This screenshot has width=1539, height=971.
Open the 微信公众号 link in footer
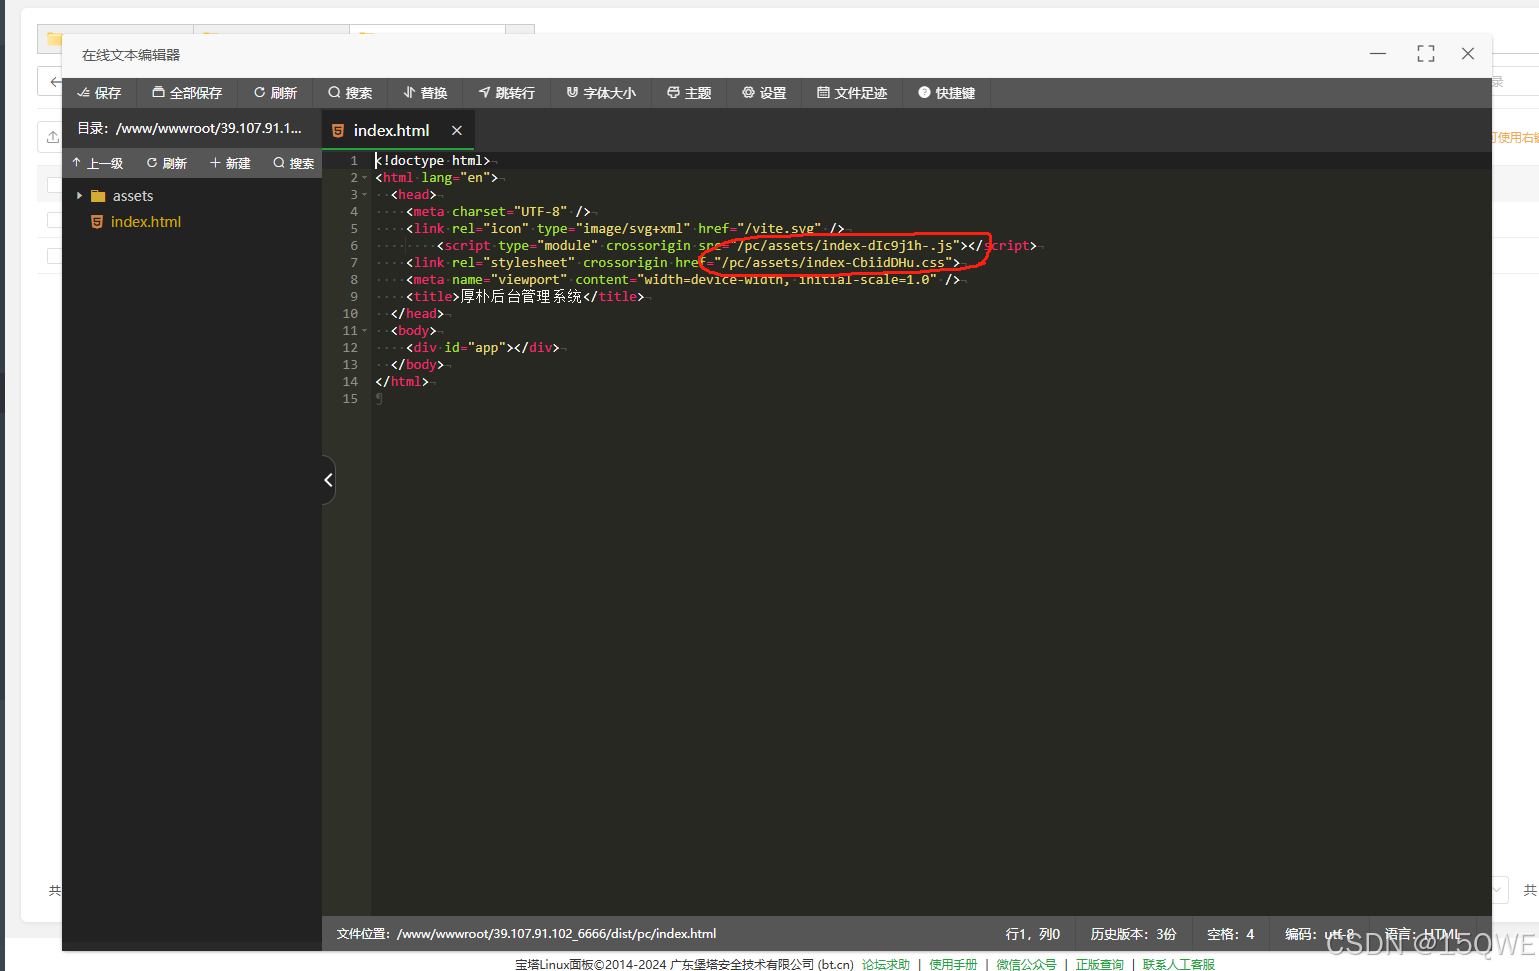coord(1026,964)
